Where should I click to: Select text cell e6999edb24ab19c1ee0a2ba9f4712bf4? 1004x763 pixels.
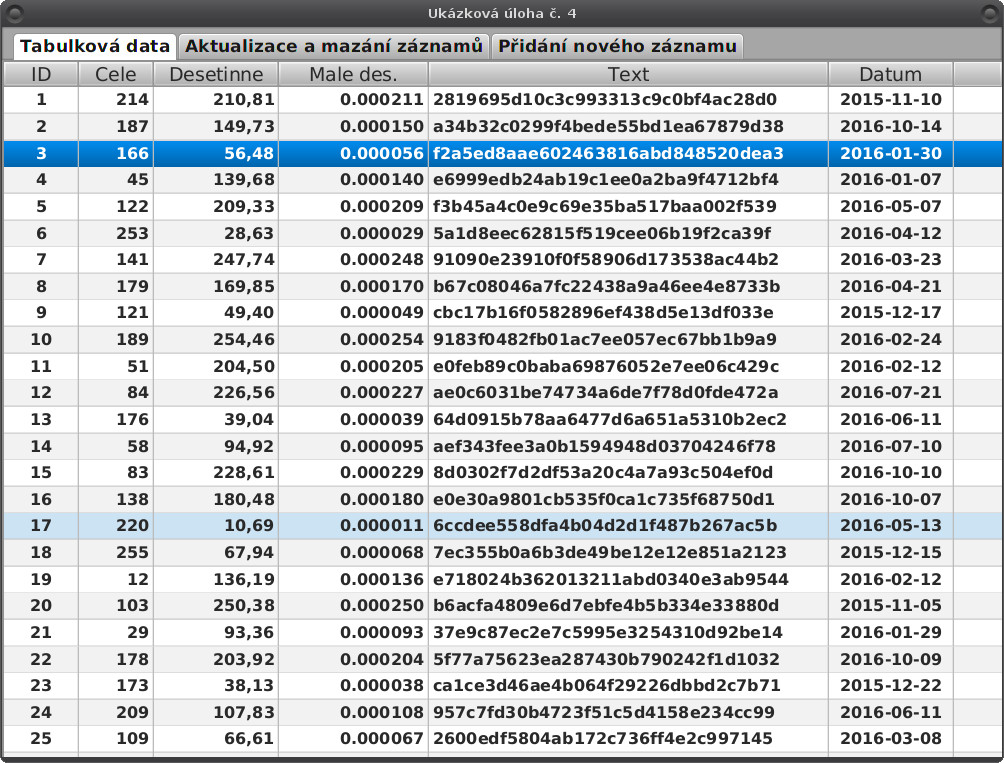(x=628, y=179)
